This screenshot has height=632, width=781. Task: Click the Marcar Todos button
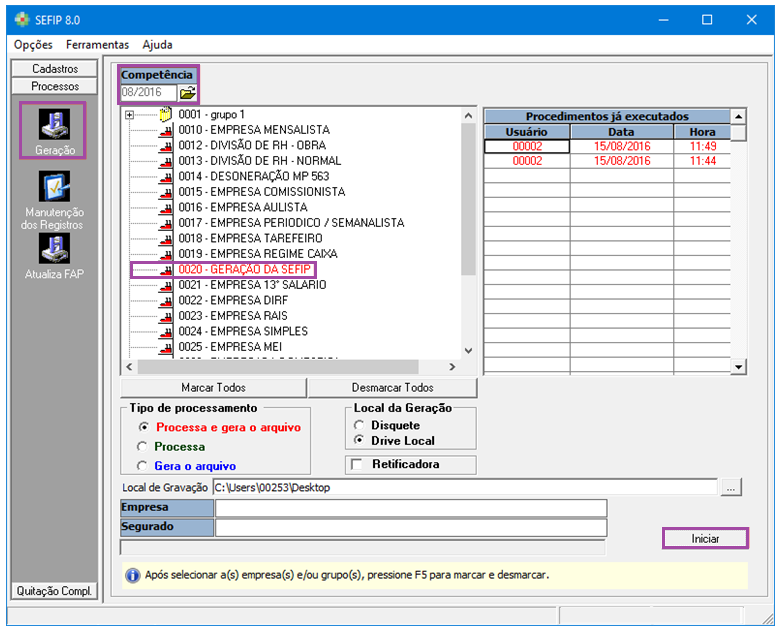(x=213, y=387)
